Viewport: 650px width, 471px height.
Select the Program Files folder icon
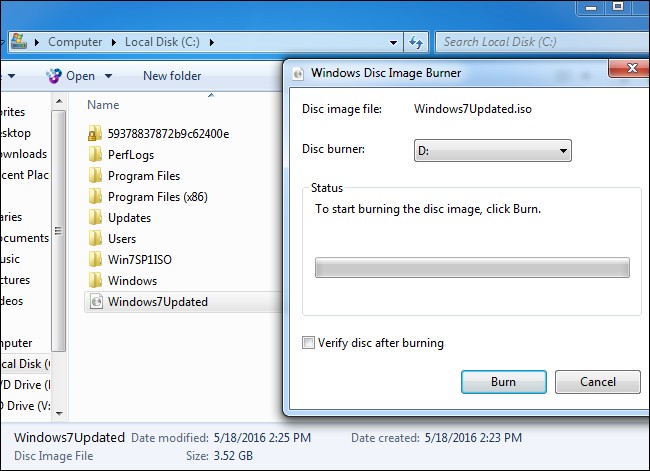95,175
